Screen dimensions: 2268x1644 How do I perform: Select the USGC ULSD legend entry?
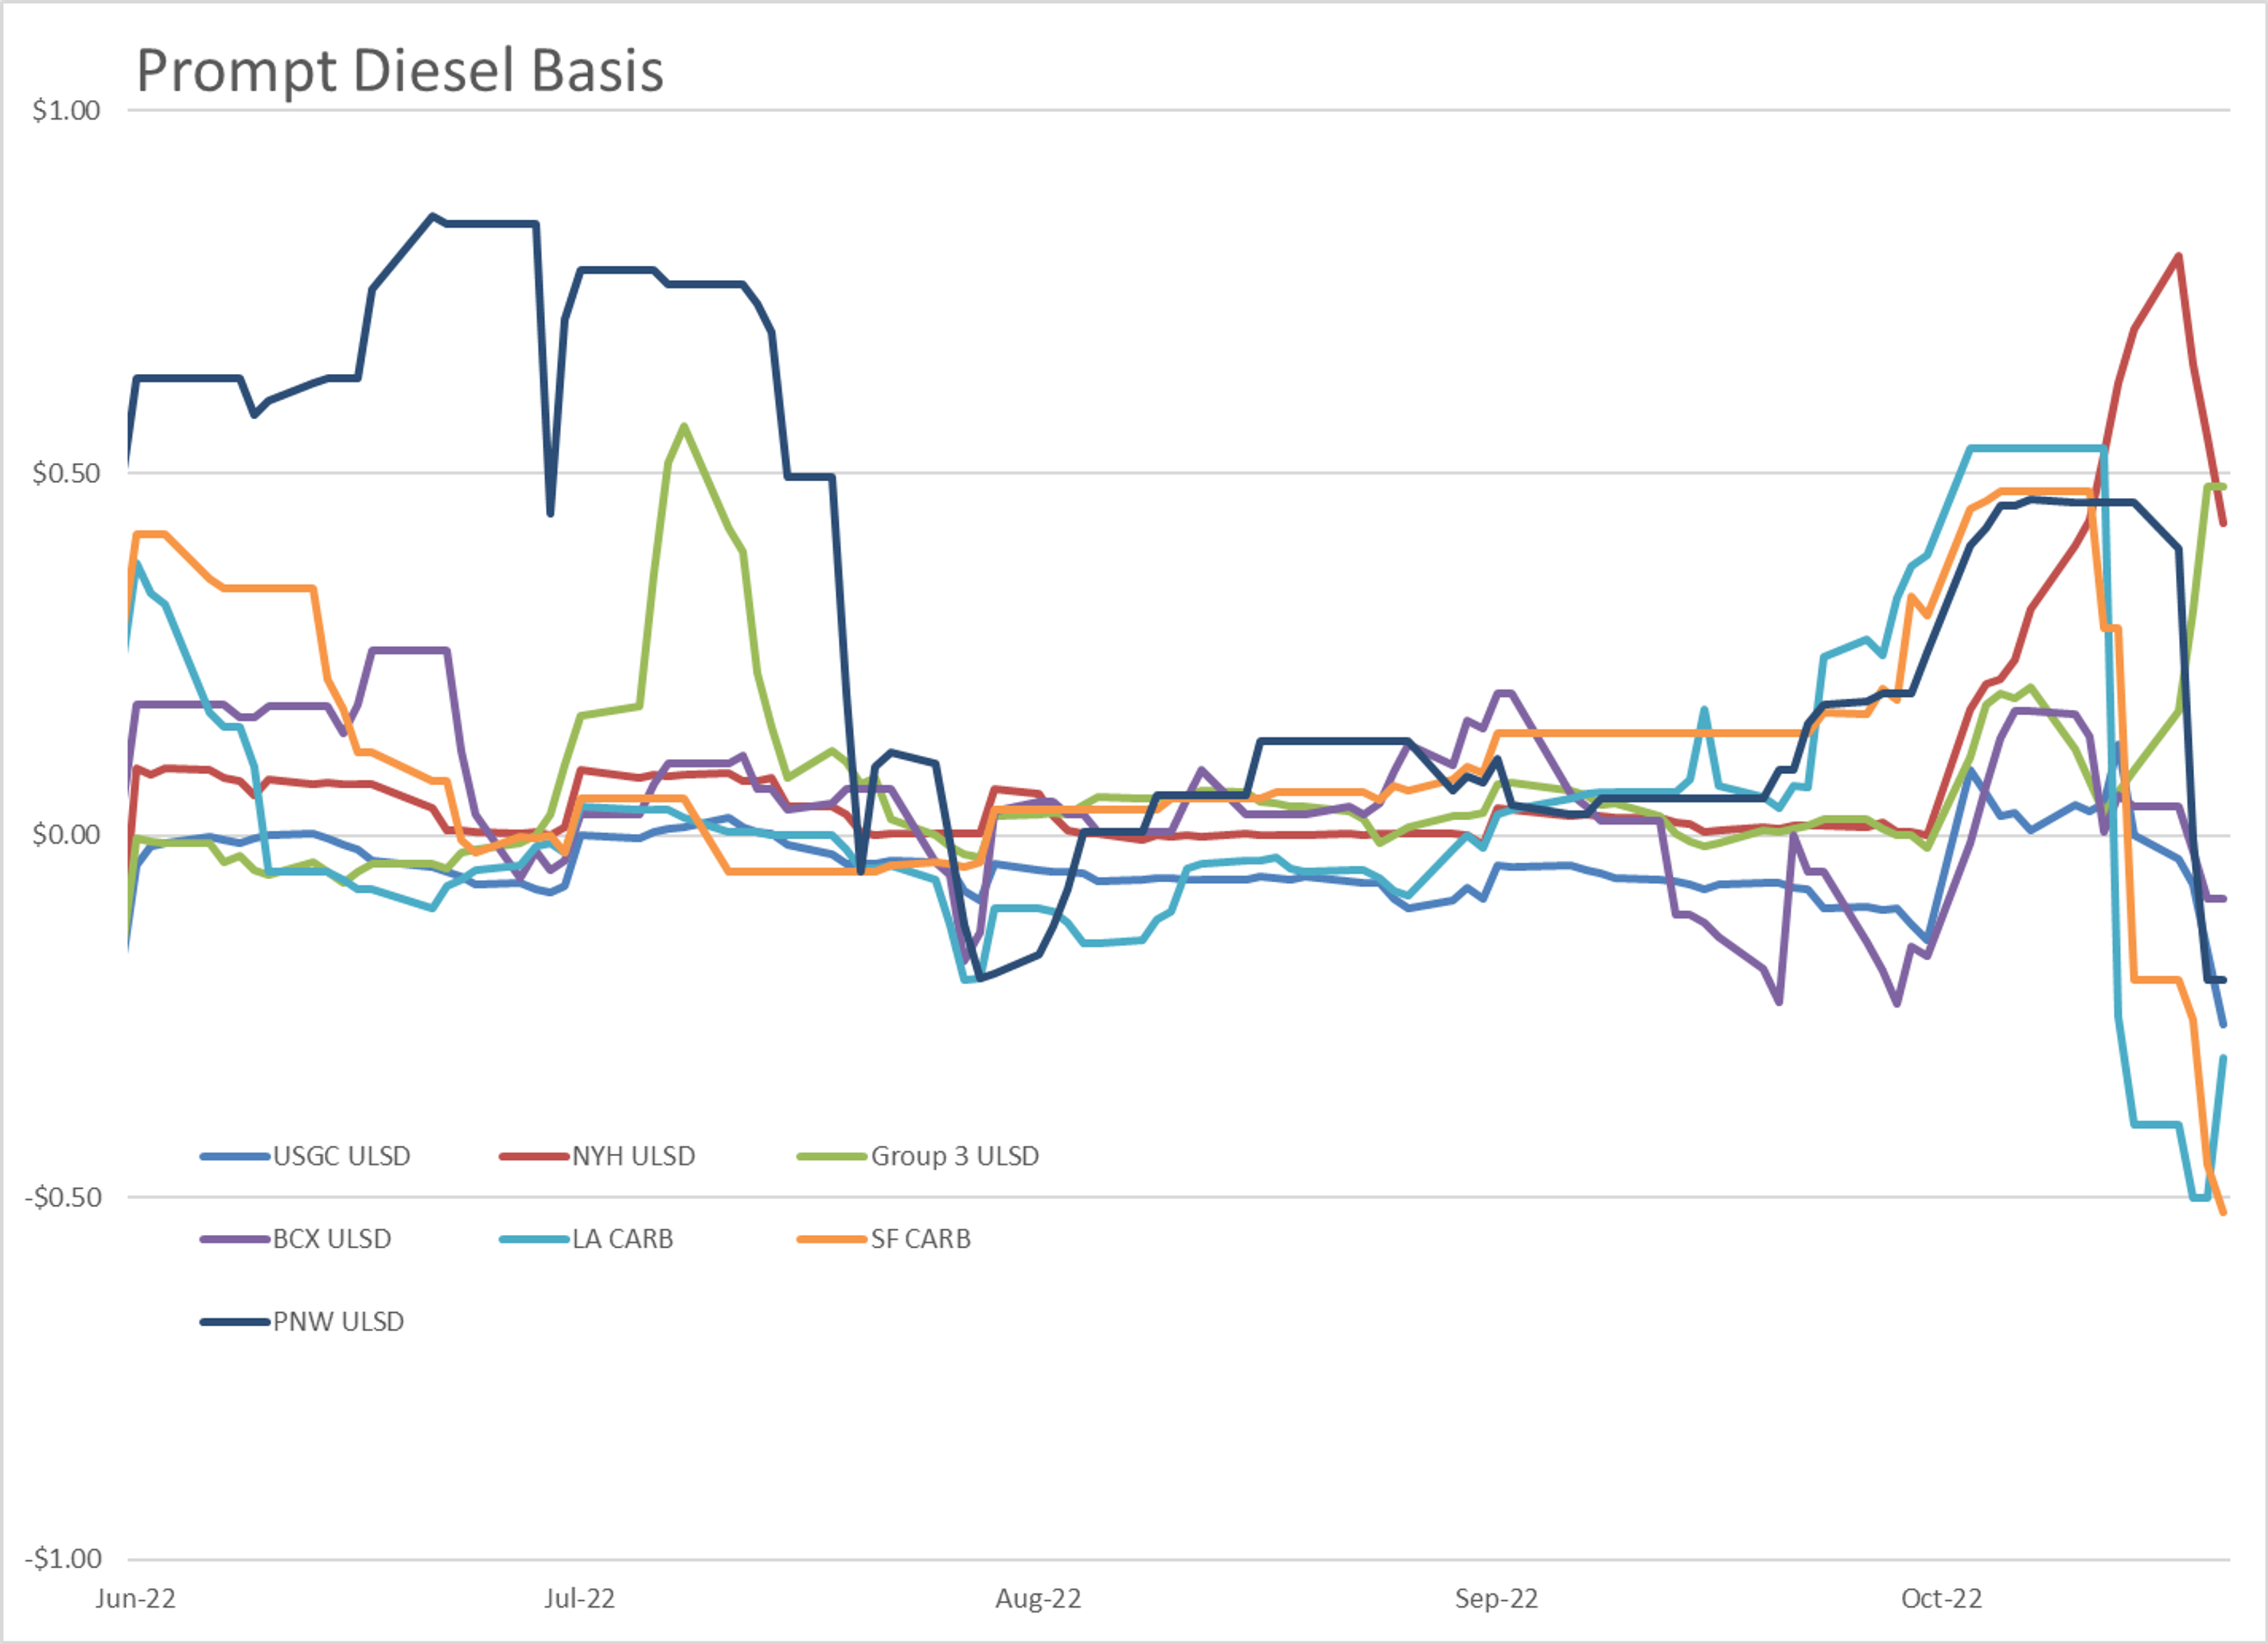[x=305, y=1156]
